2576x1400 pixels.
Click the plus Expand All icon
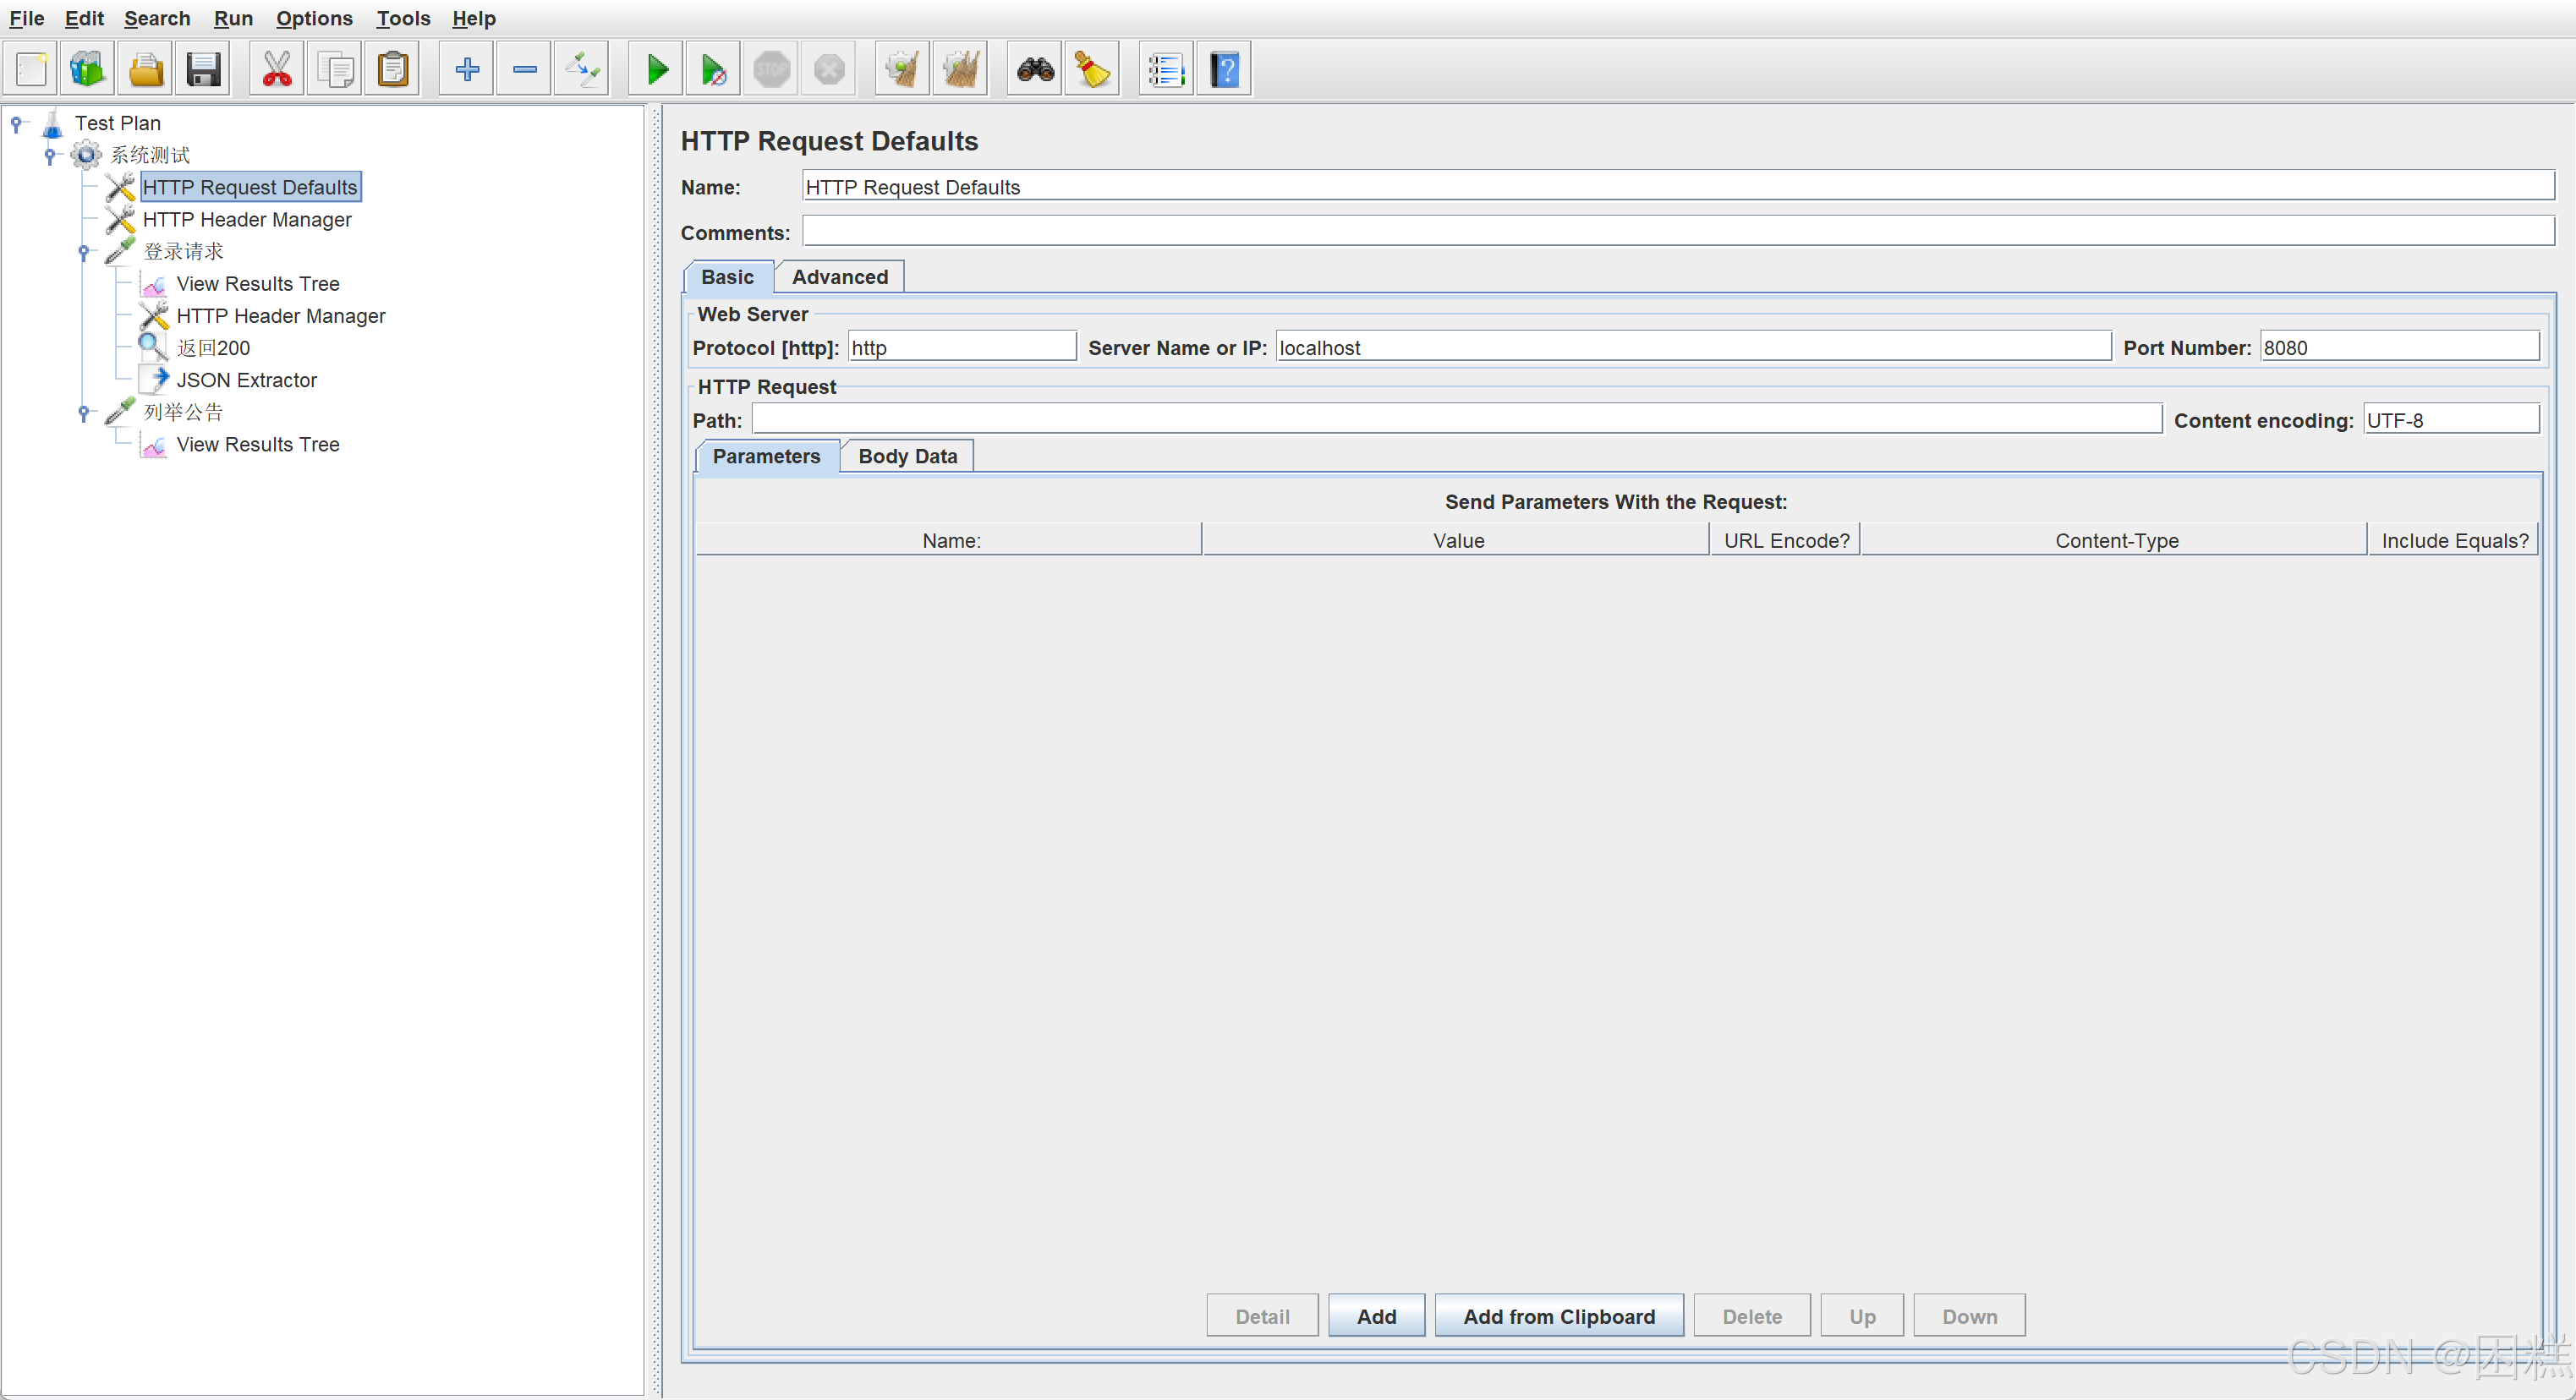(466, 70)
